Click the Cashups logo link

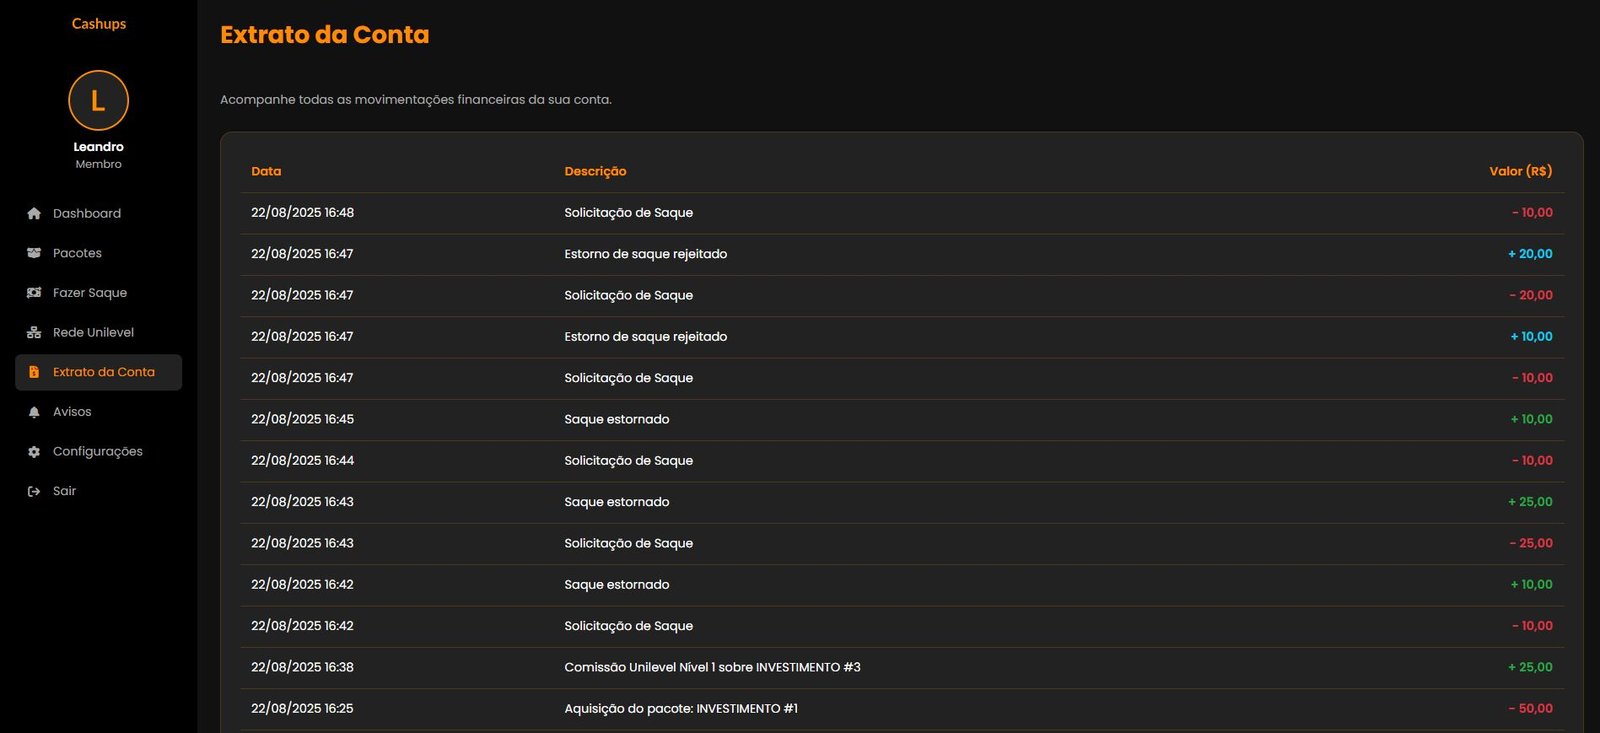click(98, 23)
